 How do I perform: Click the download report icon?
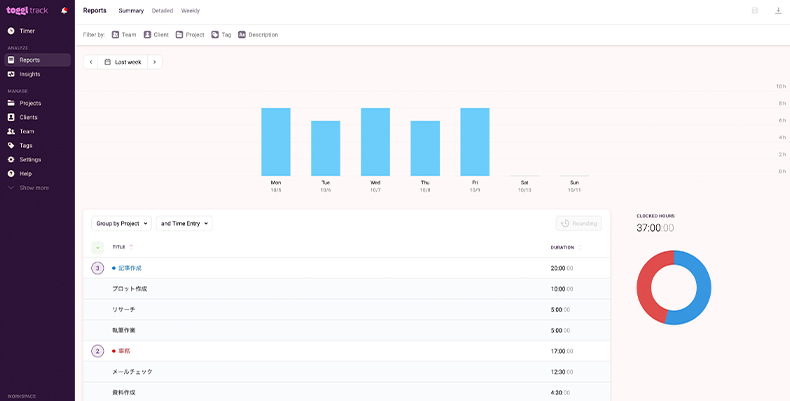click(x=778, y=11)
